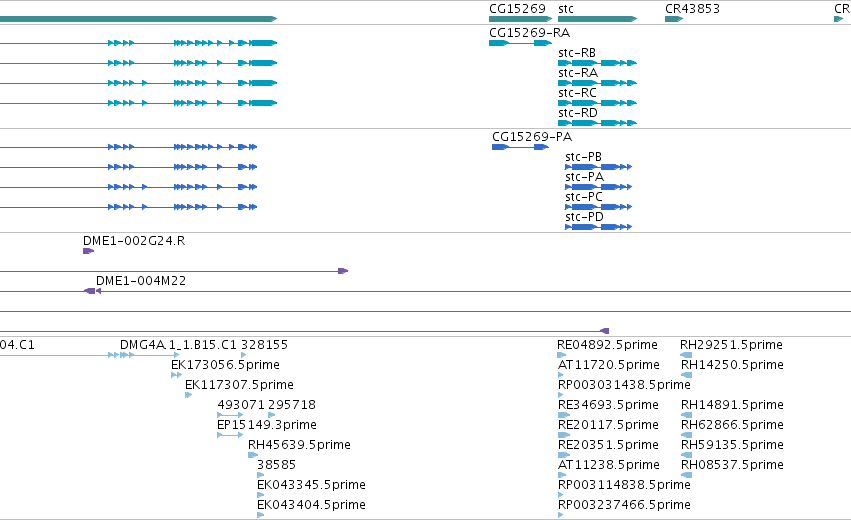
Task: Click the AT11720.5prime EST label
Action: 609,365
